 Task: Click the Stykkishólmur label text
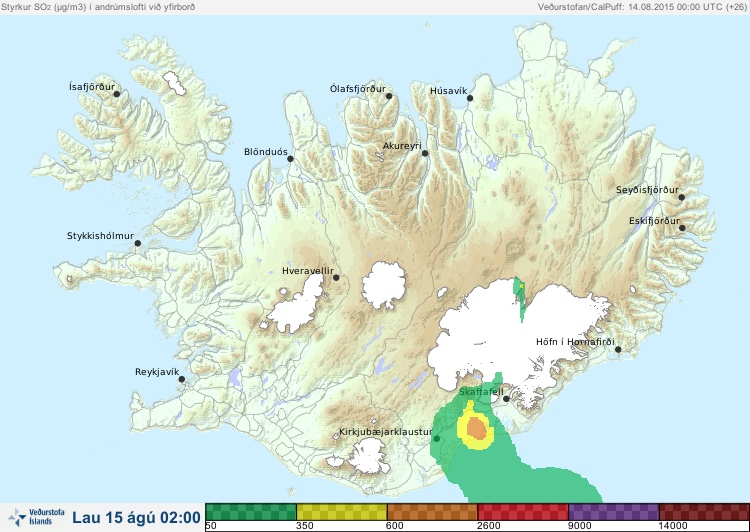point(100,236)
